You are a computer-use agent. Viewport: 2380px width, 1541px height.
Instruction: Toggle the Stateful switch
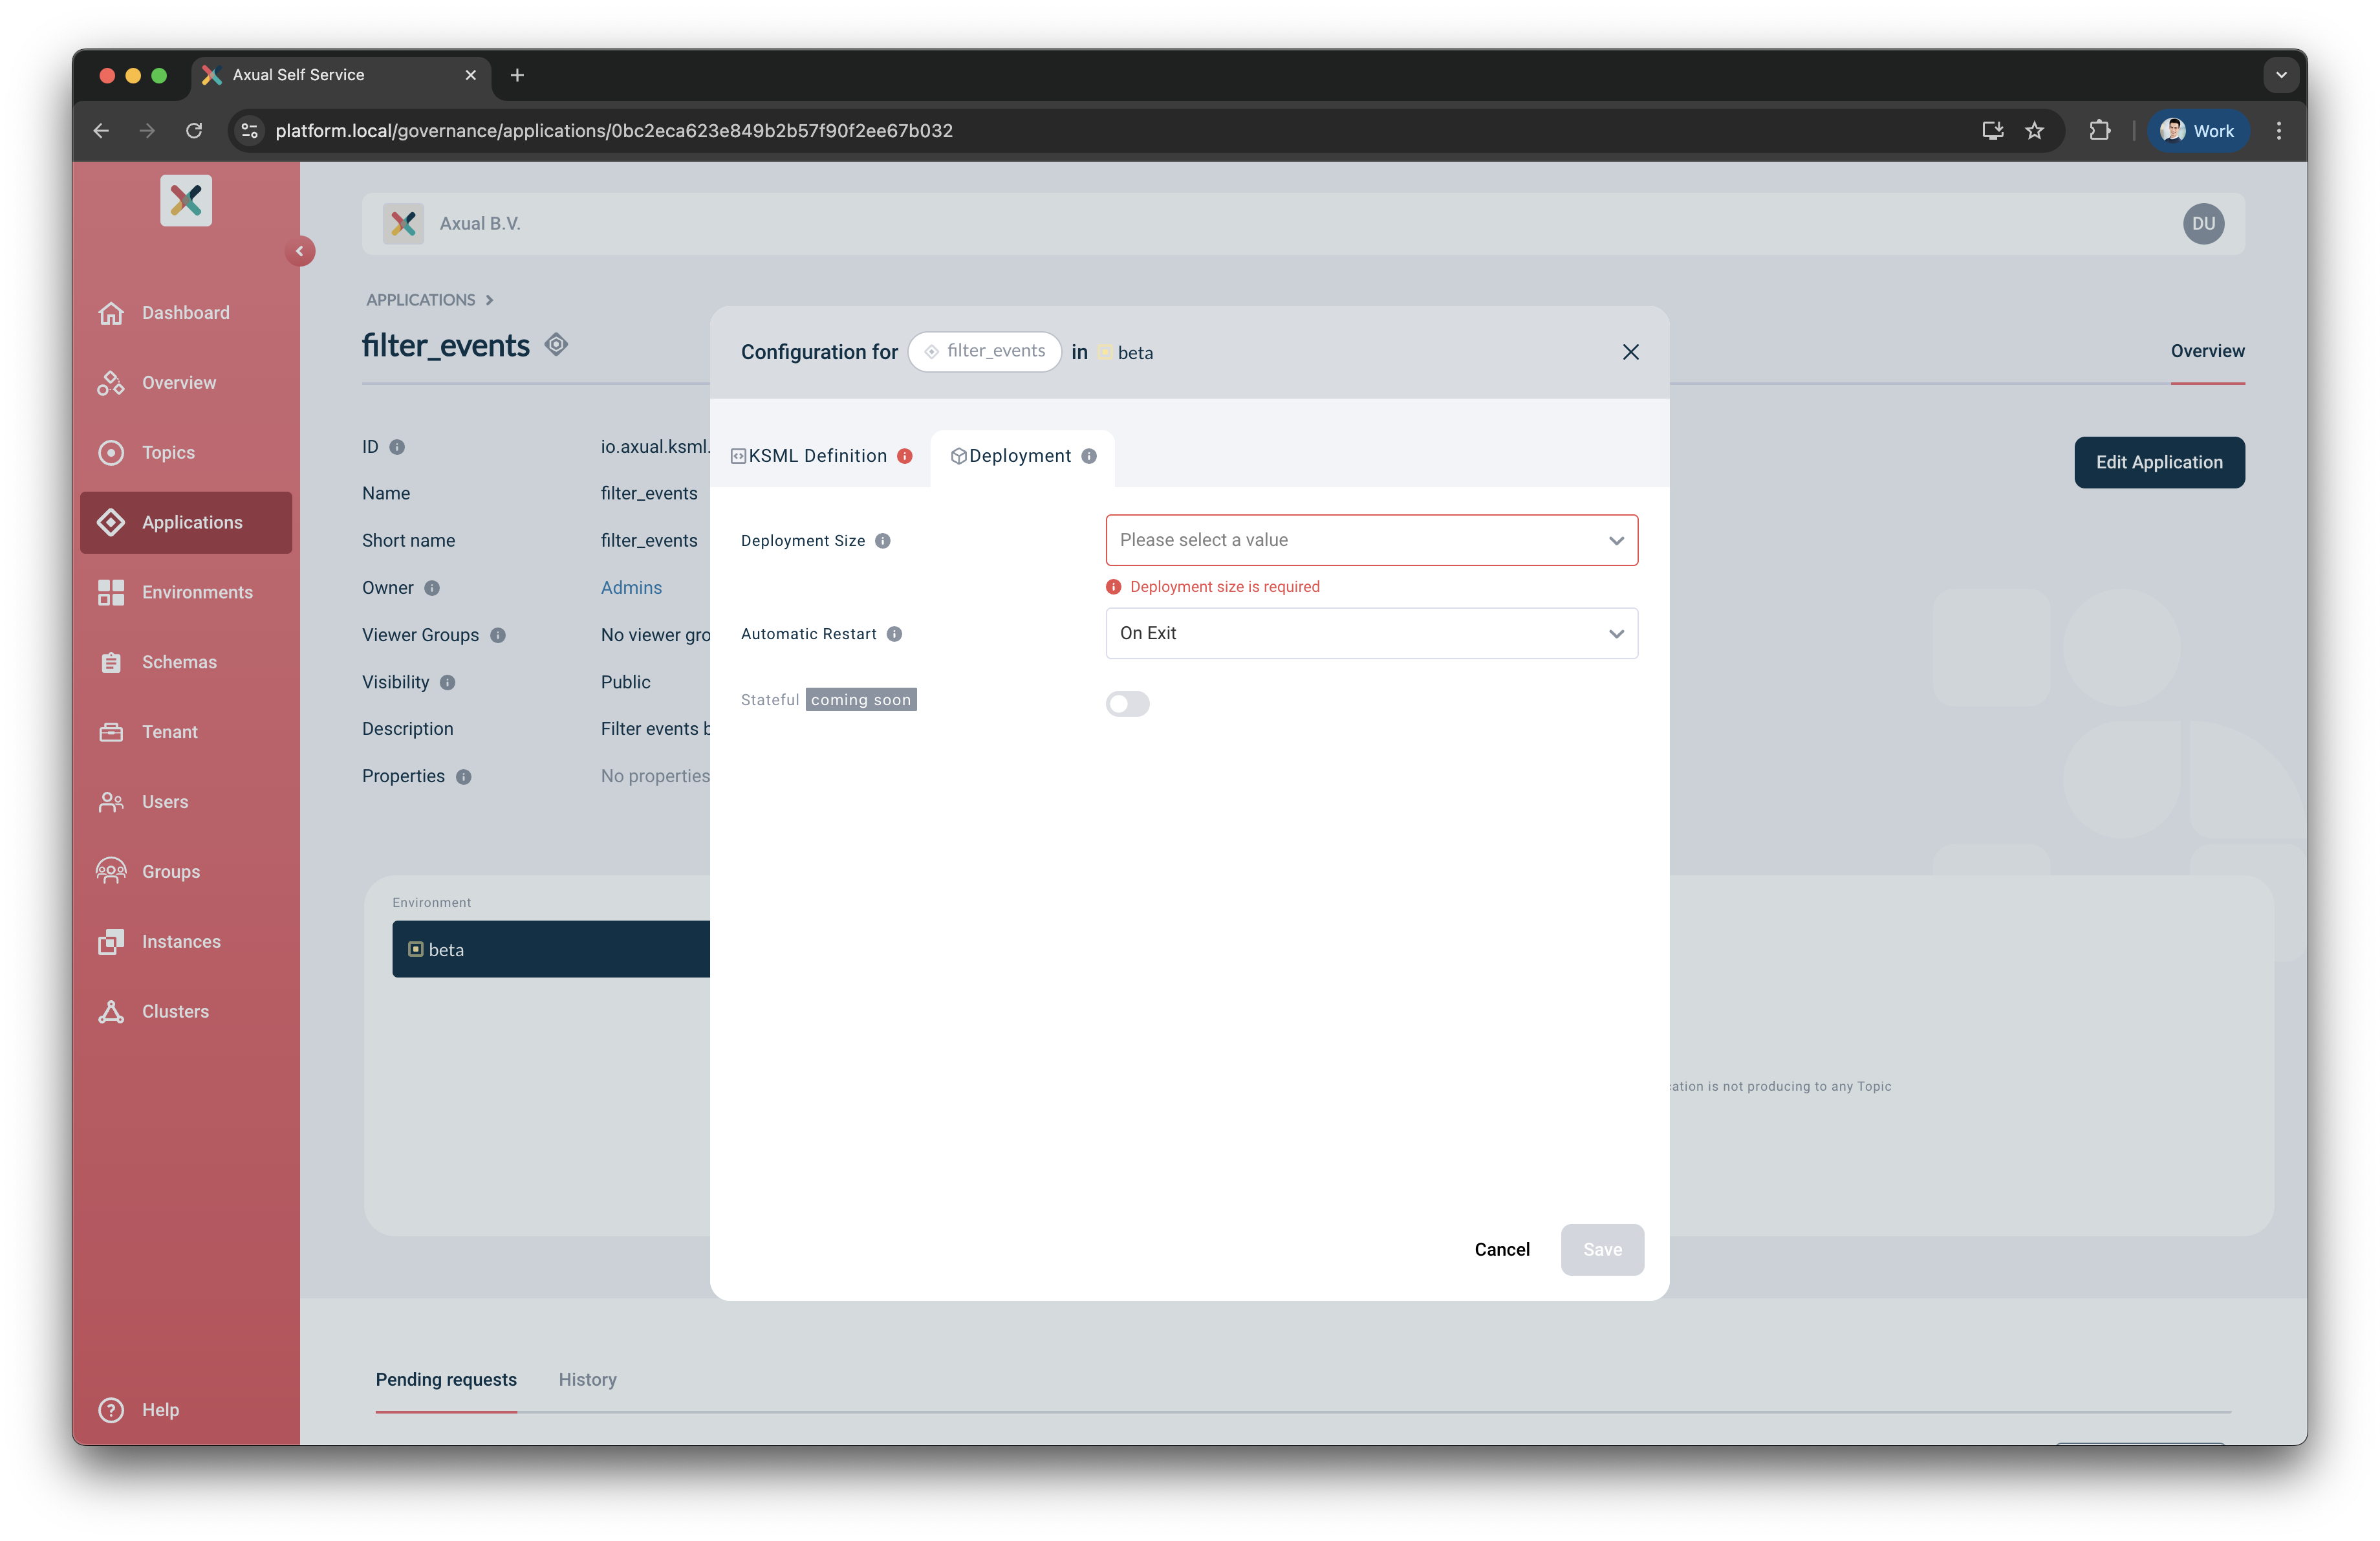click(1127, 703)
